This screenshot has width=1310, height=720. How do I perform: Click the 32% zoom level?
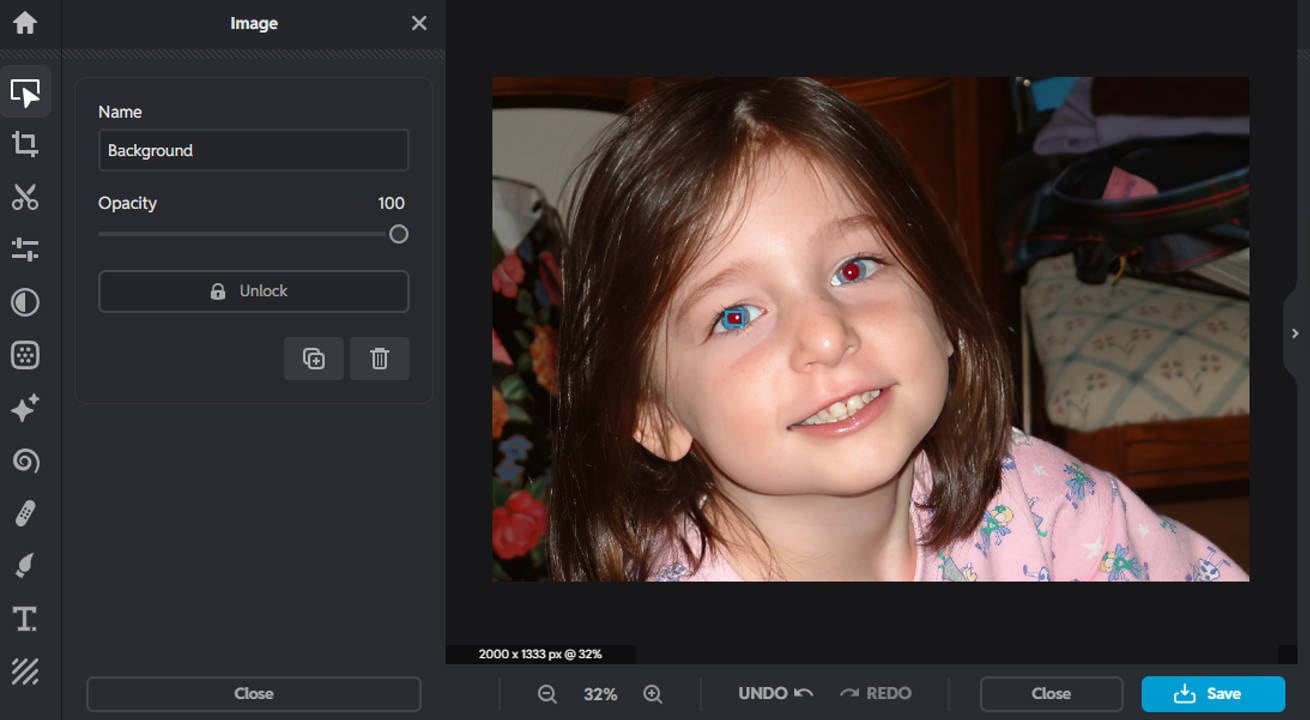[x=600, y=694]
